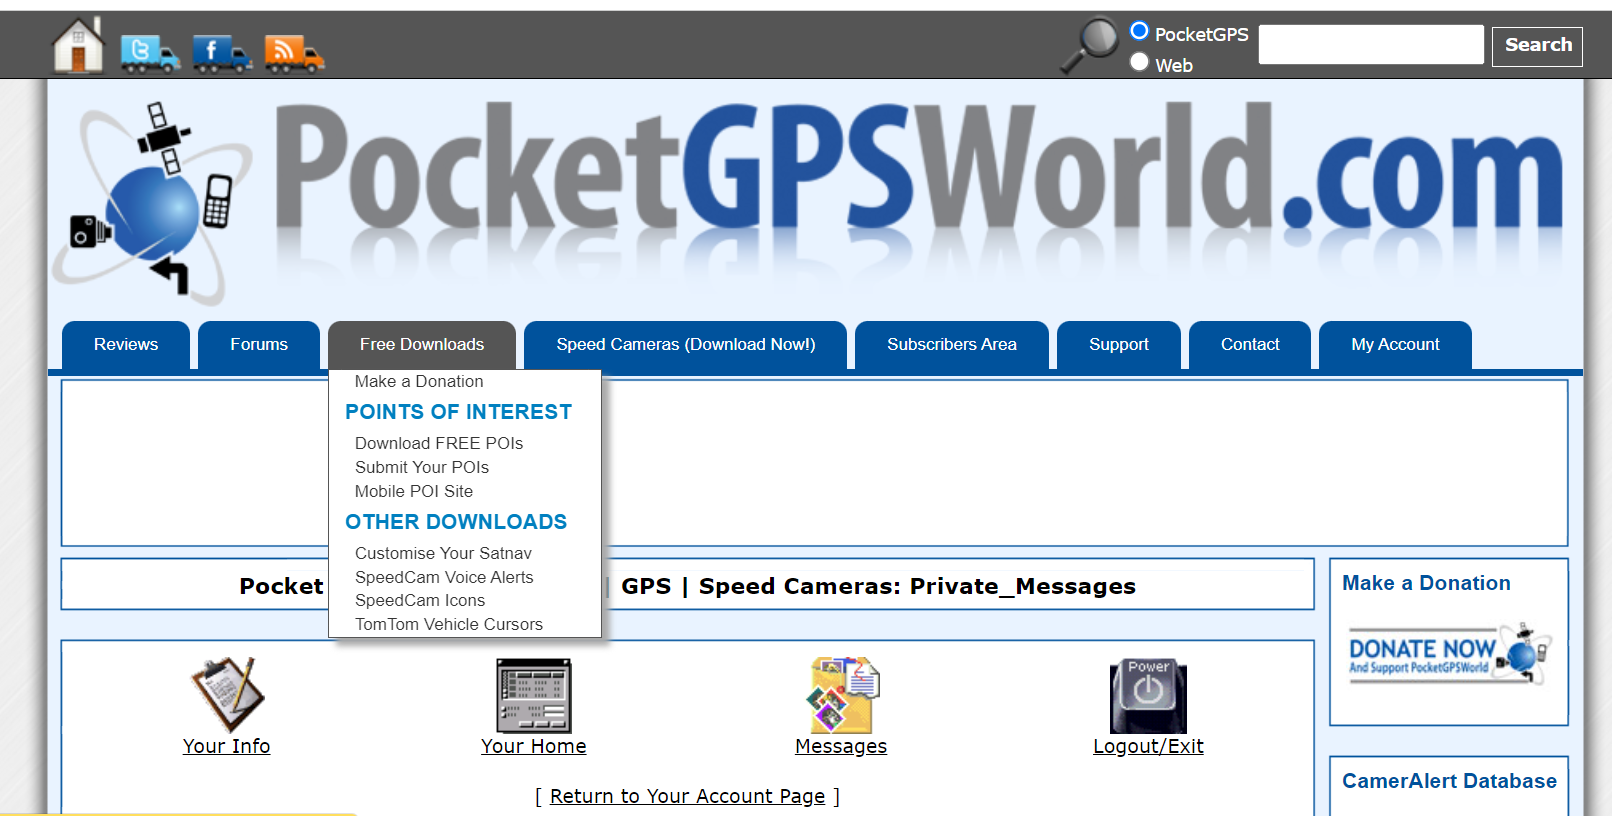Choose Download FREE POIs menu entry
Screen dimensions: 1612x816
pos(438,443)
